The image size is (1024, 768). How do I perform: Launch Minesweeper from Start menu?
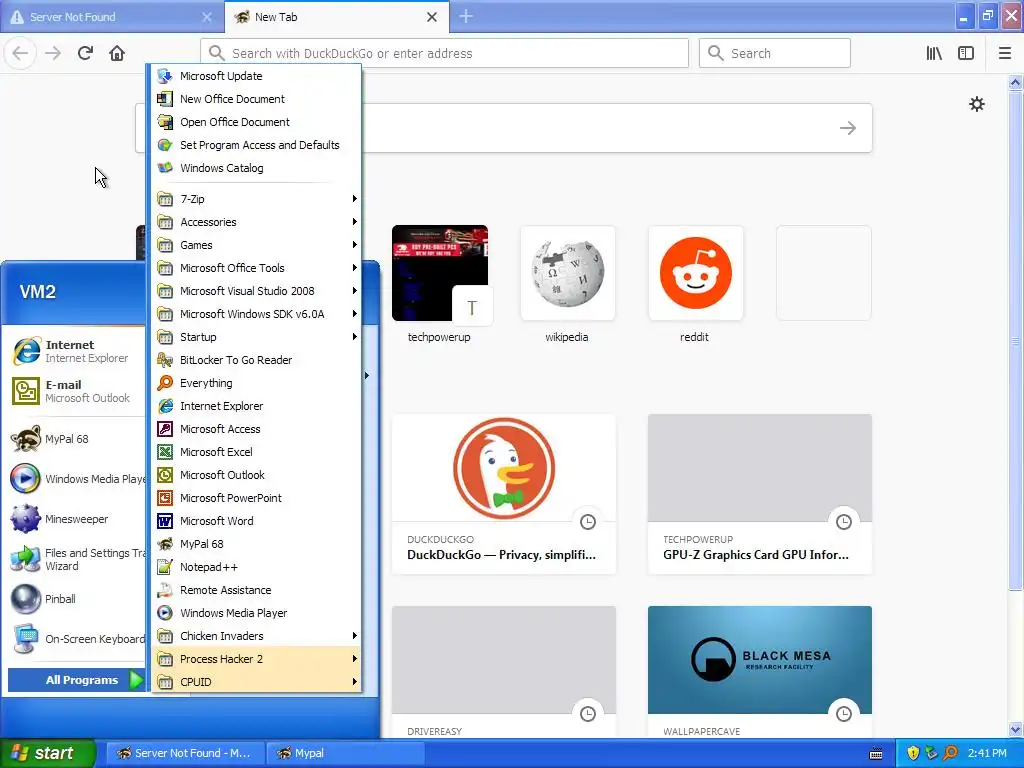point(76,519)
